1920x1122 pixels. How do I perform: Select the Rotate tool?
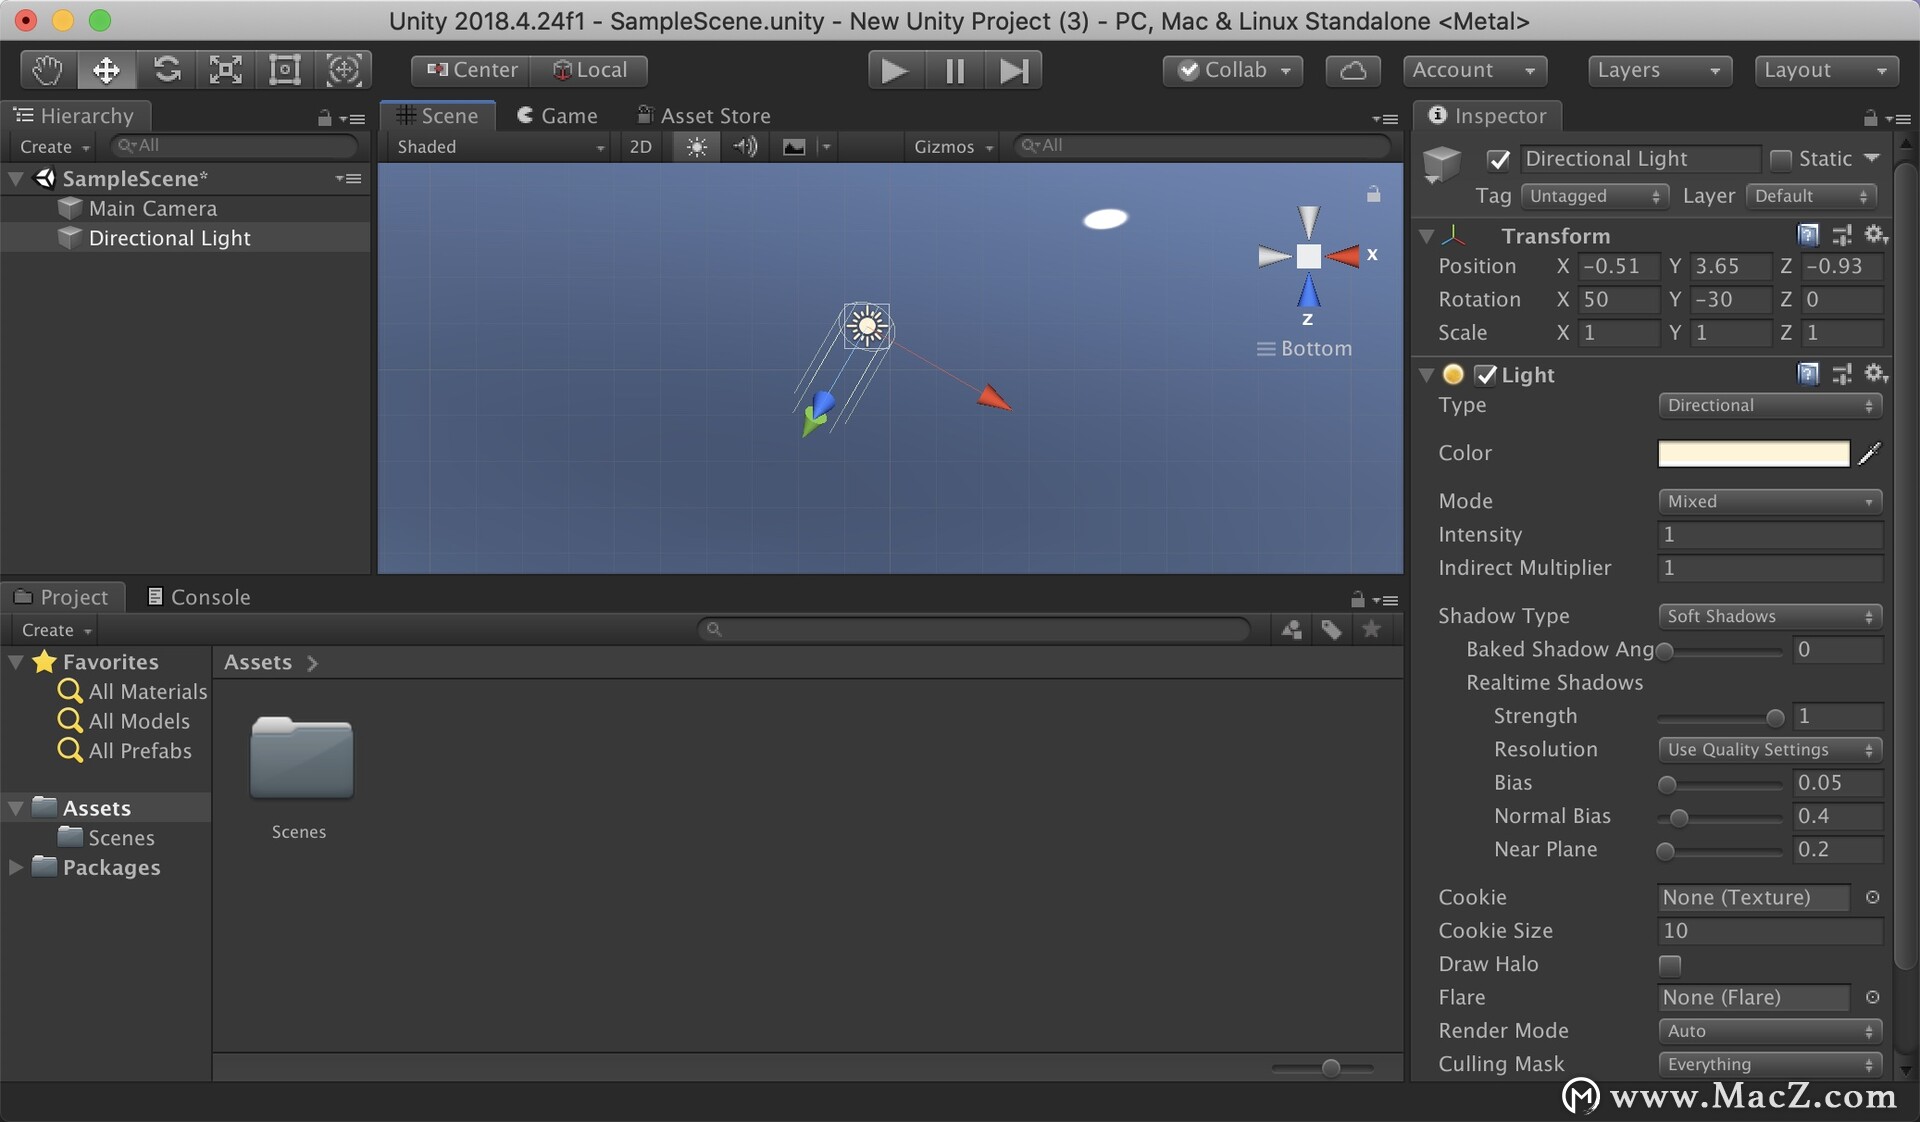(x=166, y=70)
